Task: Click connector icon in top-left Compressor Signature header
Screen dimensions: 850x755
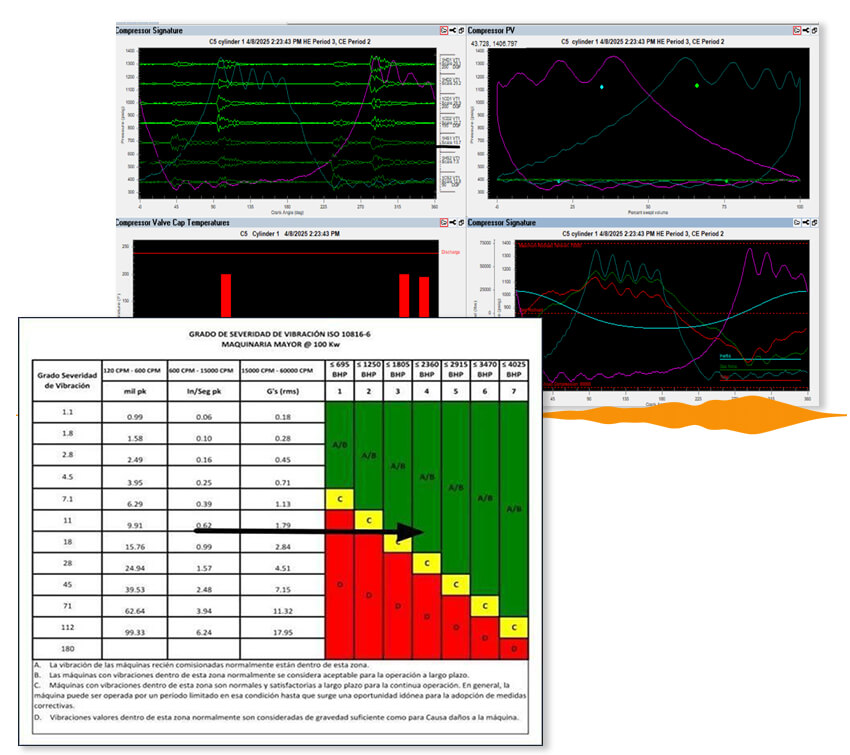Action: click(454, 31)
